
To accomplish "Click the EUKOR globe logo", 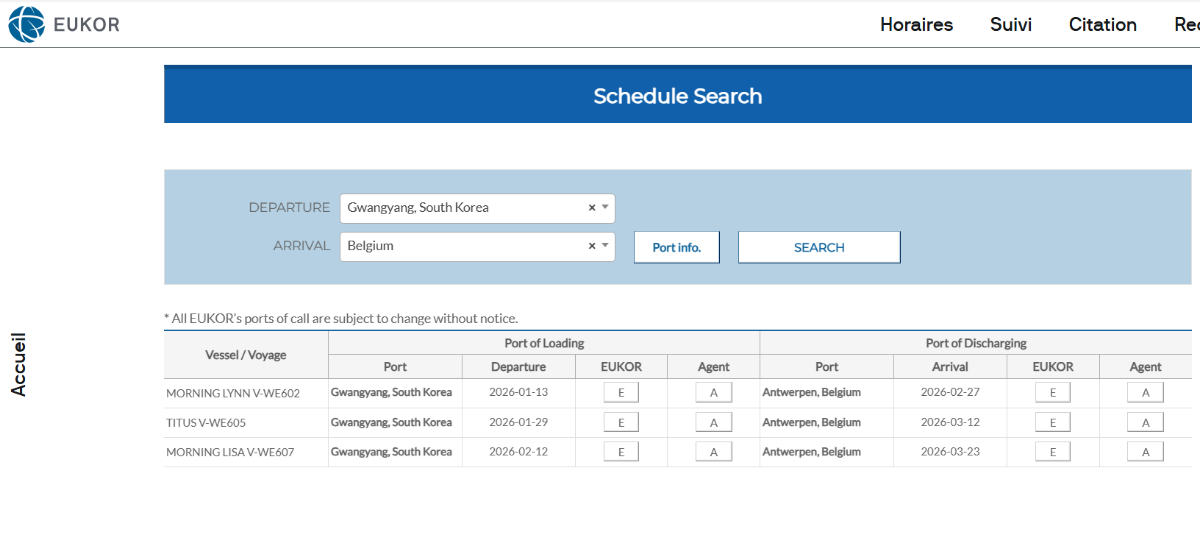I will [x=26, y=24].
